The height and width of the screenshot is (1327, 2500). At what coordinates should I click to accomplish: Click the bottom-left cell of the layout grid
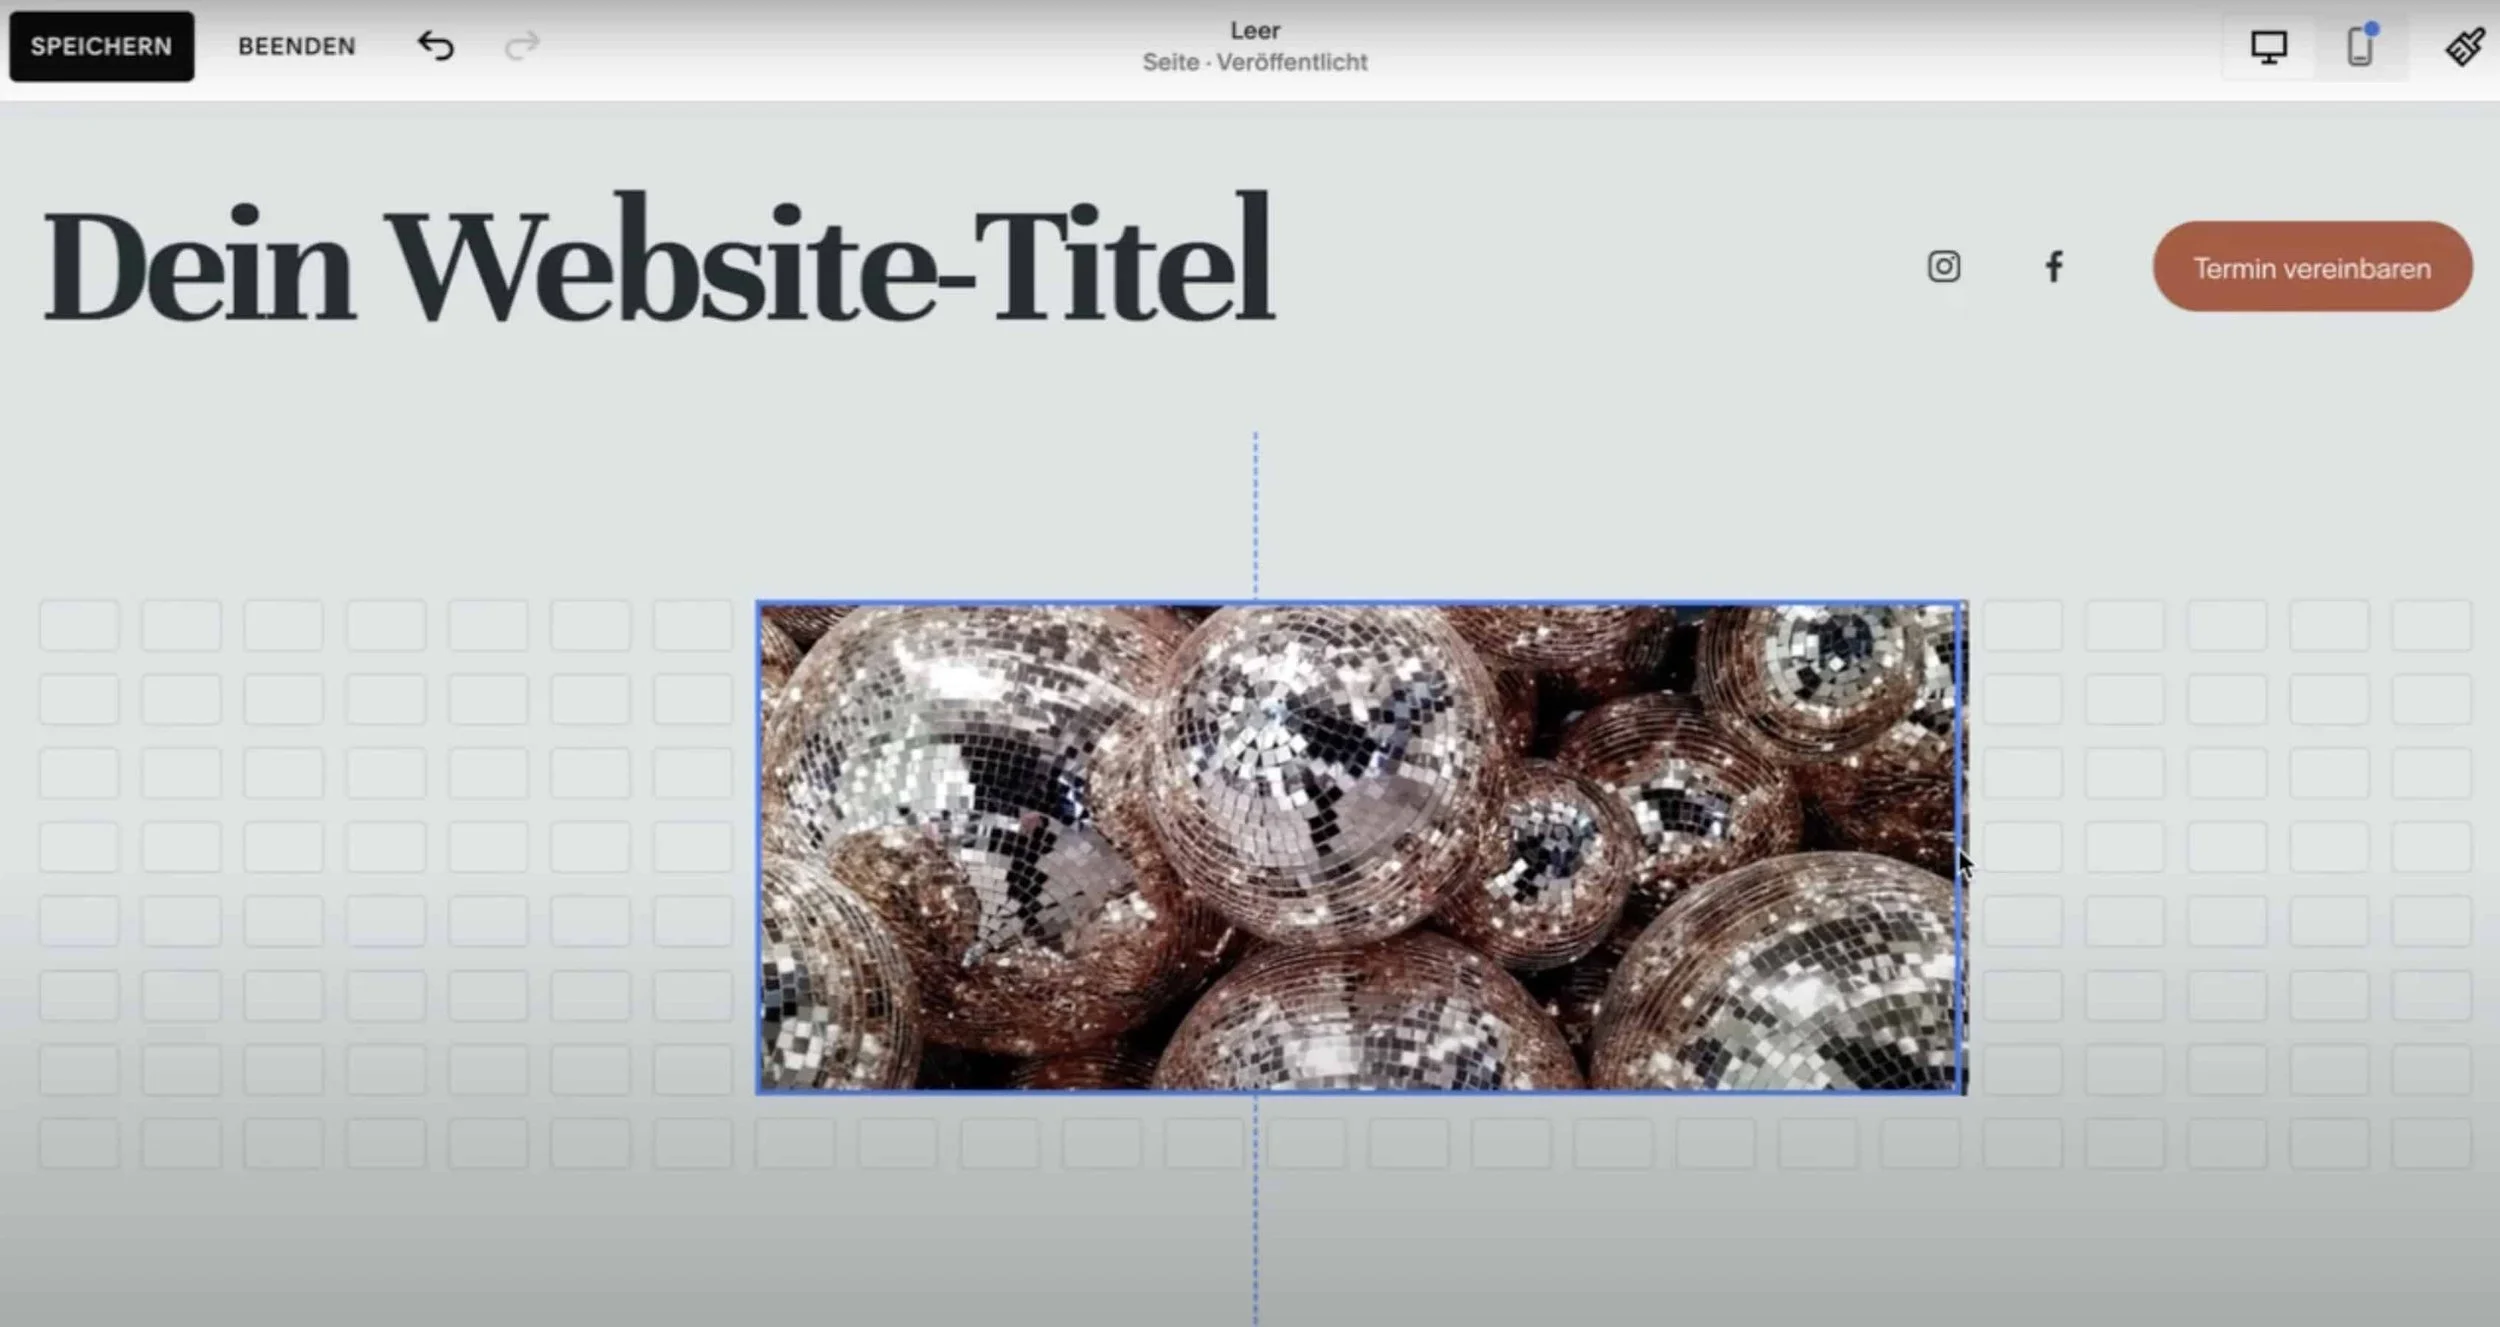(x=80, y=1143)
